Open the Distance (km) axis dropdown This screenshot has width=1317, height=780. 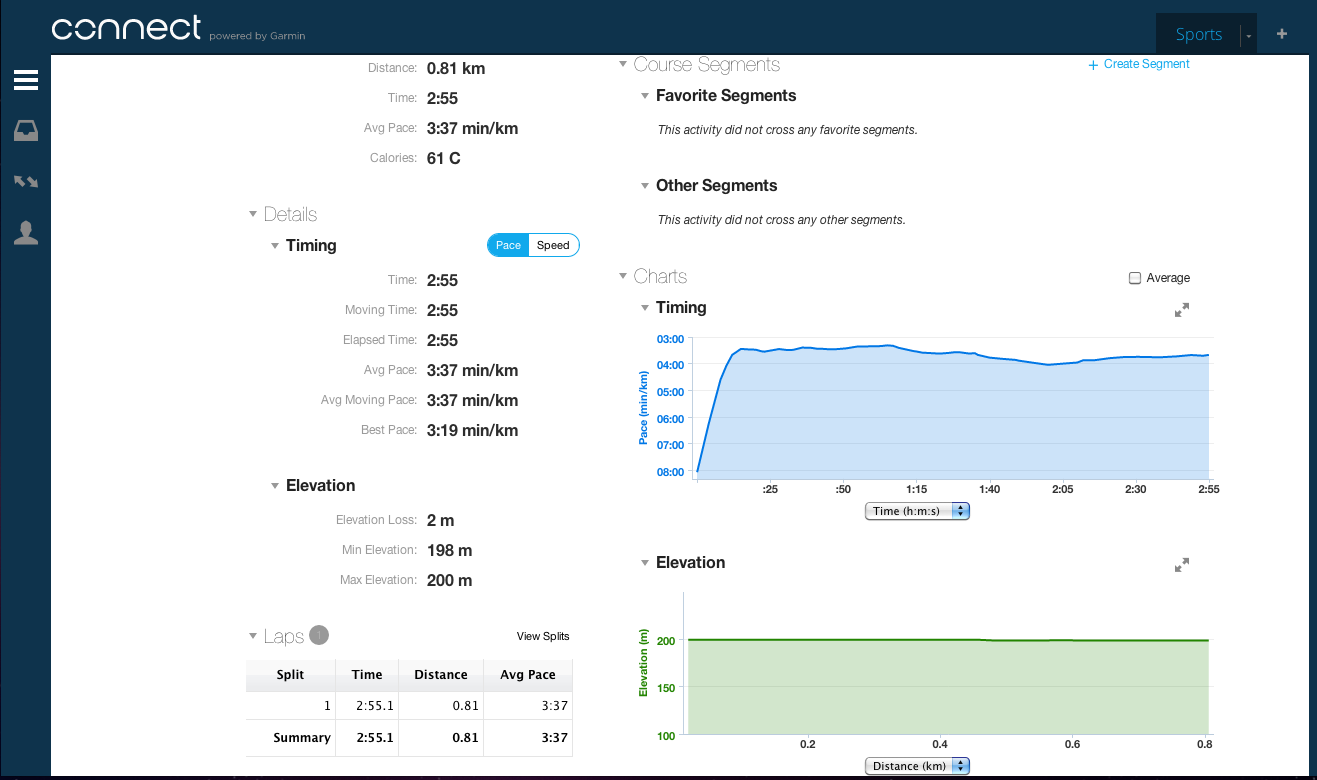pos(917,766)
